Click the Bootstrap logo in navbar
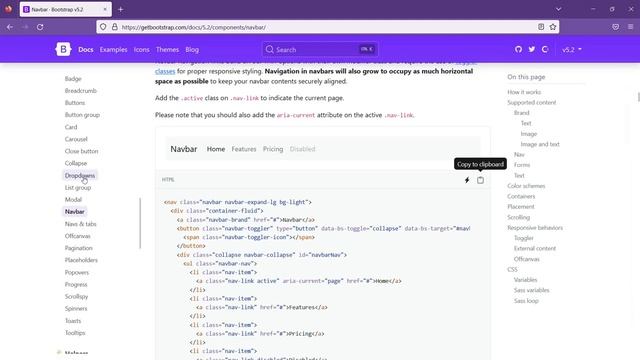The width and height of the screenshot is (640, 360). click(x=63, y=49)
